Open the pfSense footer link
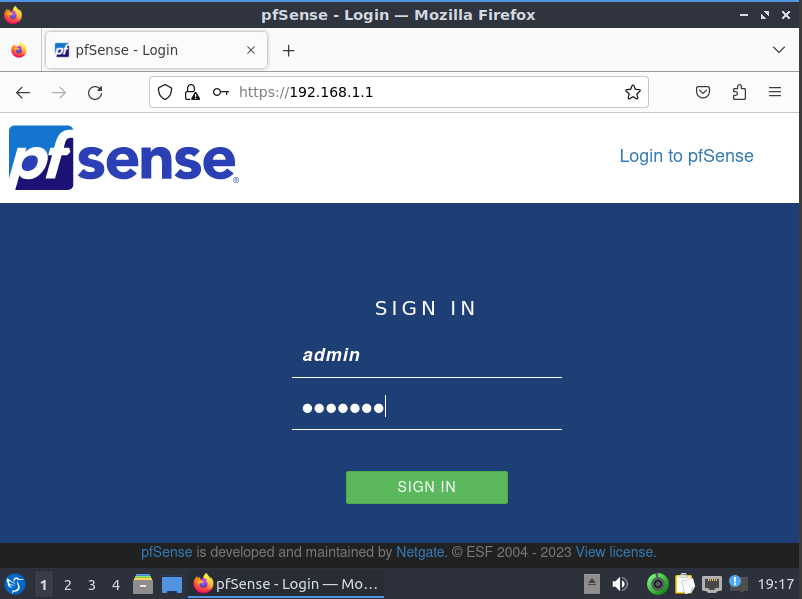Viewport: 802px width, 599px height. pos(166,552)
